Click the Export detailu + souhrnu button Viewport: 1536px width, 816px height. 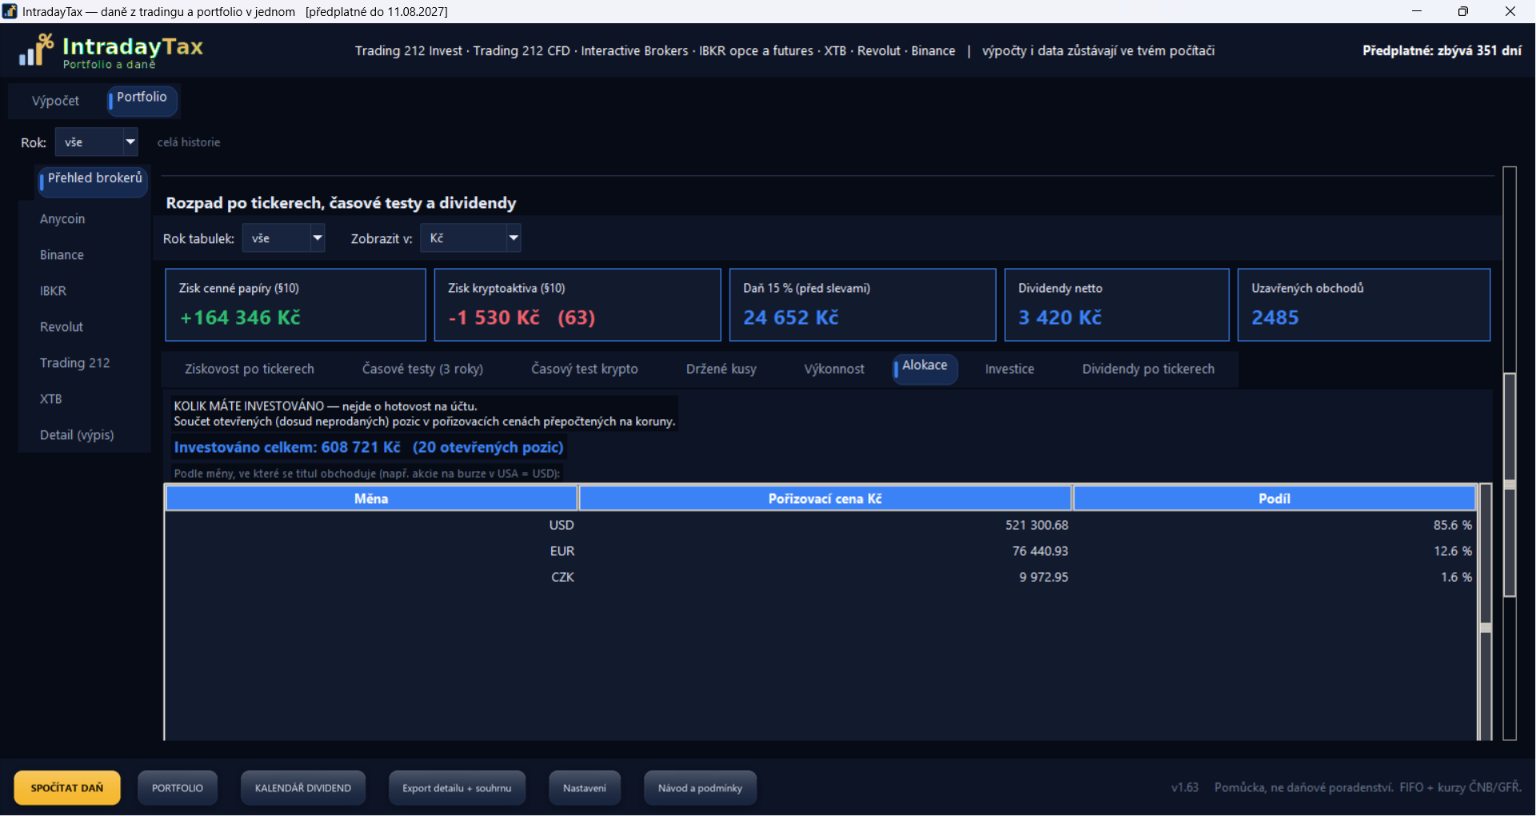(456, 788)
